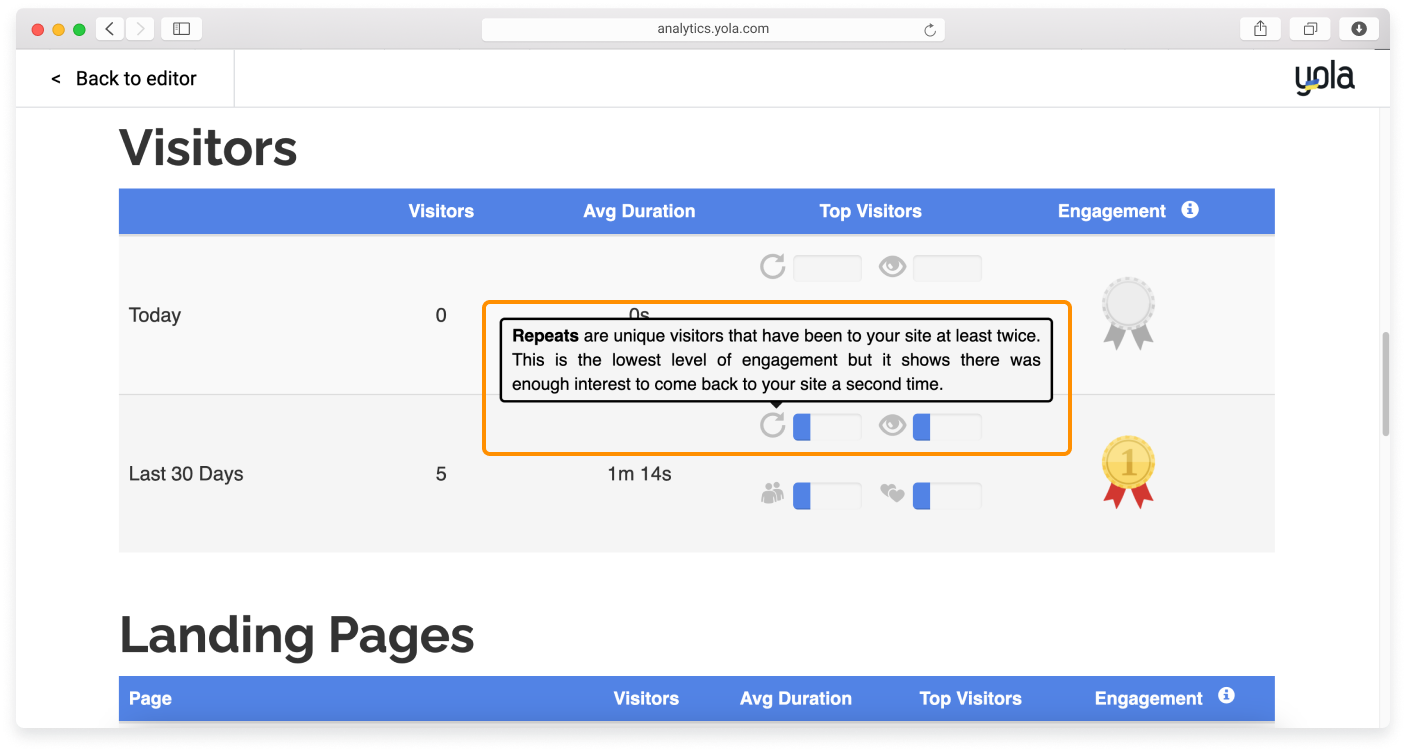Click the repeats progress bar in Last 30 Days

pyautogui.click(x=827, y=425)
